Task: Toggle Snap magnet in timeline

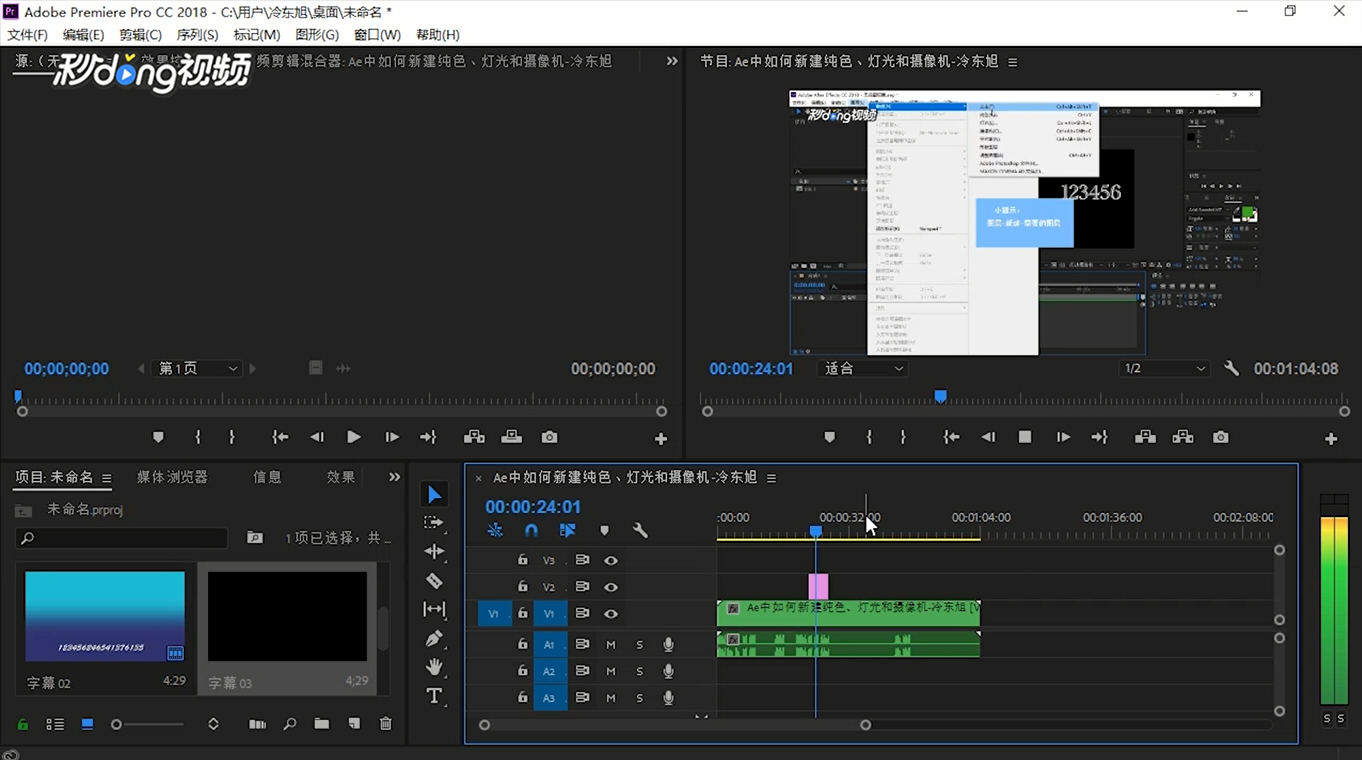Action: pyautogui.click(x=531, y=531)
